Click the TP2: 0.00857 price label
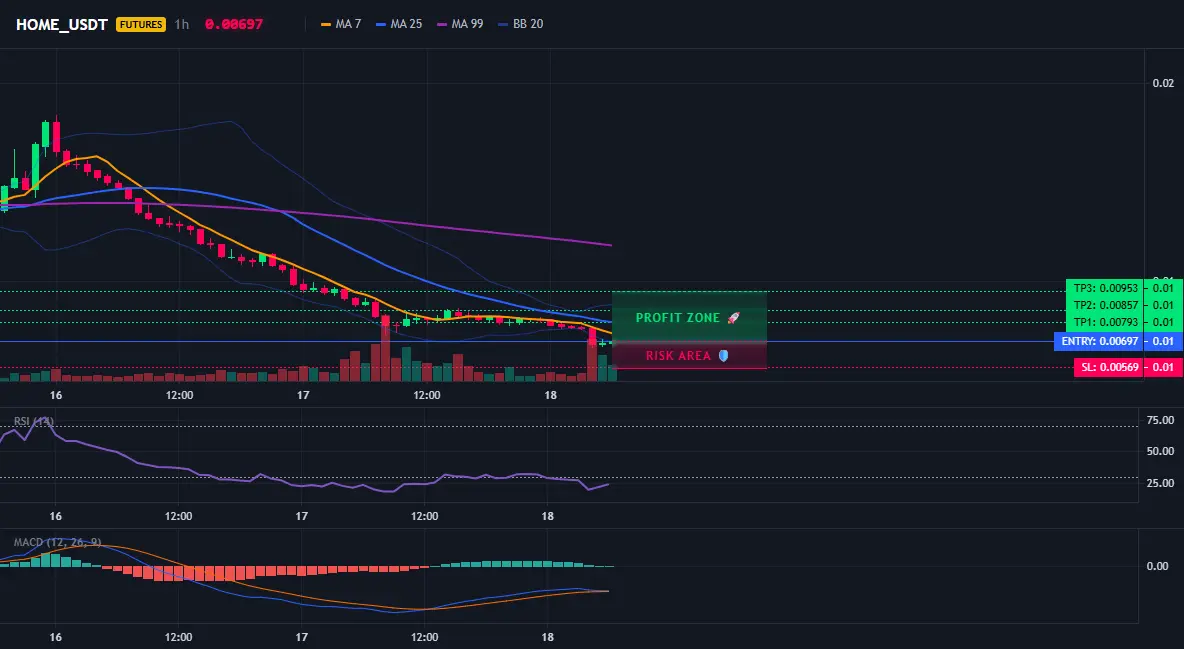Viewport: 1184px width, 649px height. 1105,305
